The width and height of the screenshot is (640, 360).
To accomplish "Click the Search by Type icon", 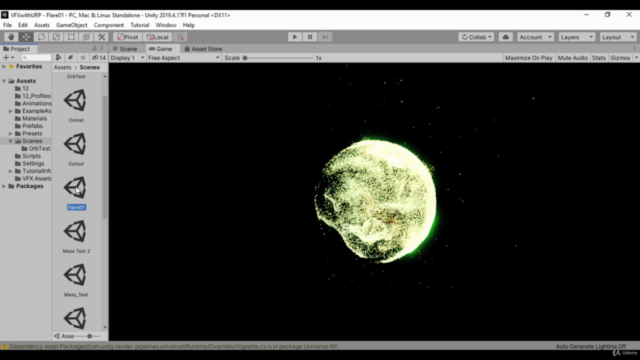I will pyautogui.click(x=58, y=58).
